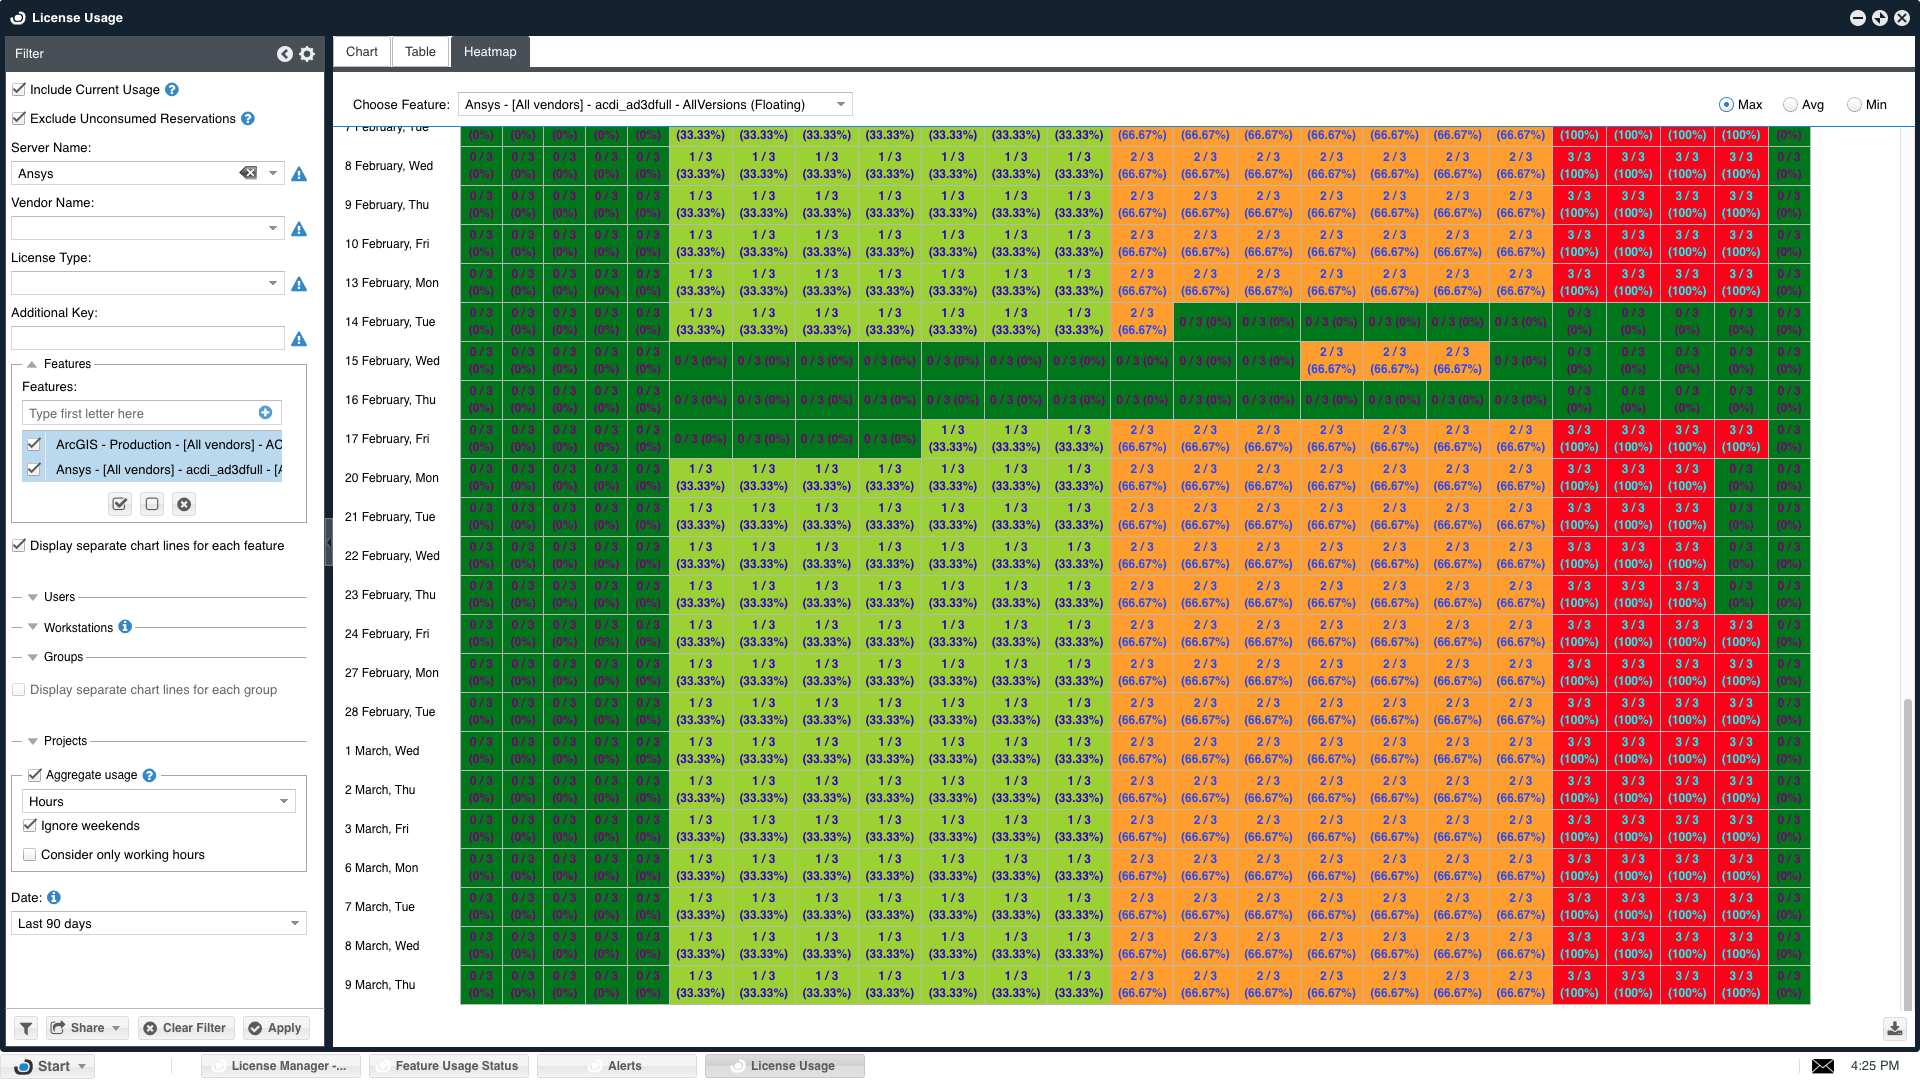Click the Server Name warning triangle icon
1920x1080 pixels.
coord(299,174)
